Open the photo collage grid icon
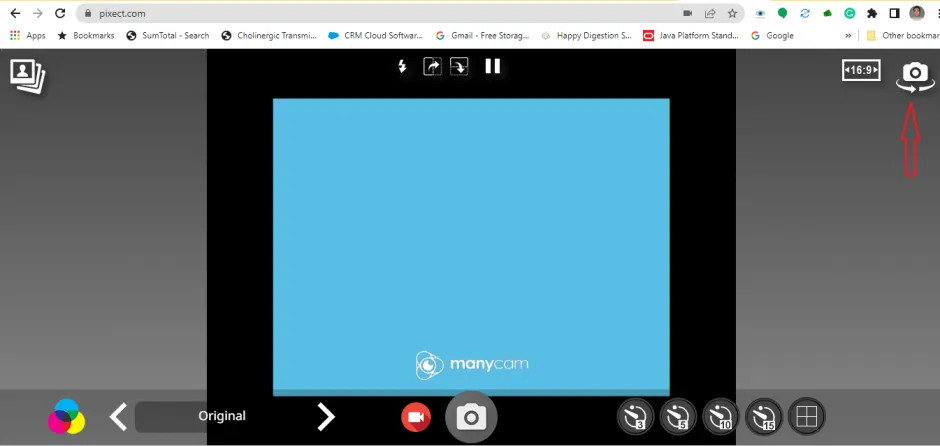This screenshot has height=446, width=940. coord(807,416)
